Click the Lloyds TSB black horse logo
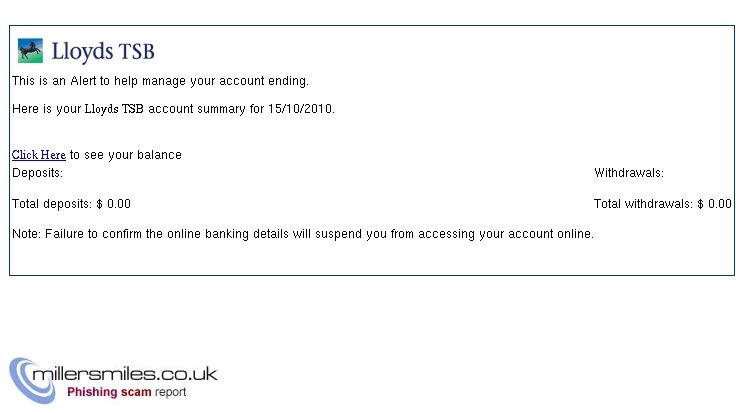736x413 pixels. [30, 51]
